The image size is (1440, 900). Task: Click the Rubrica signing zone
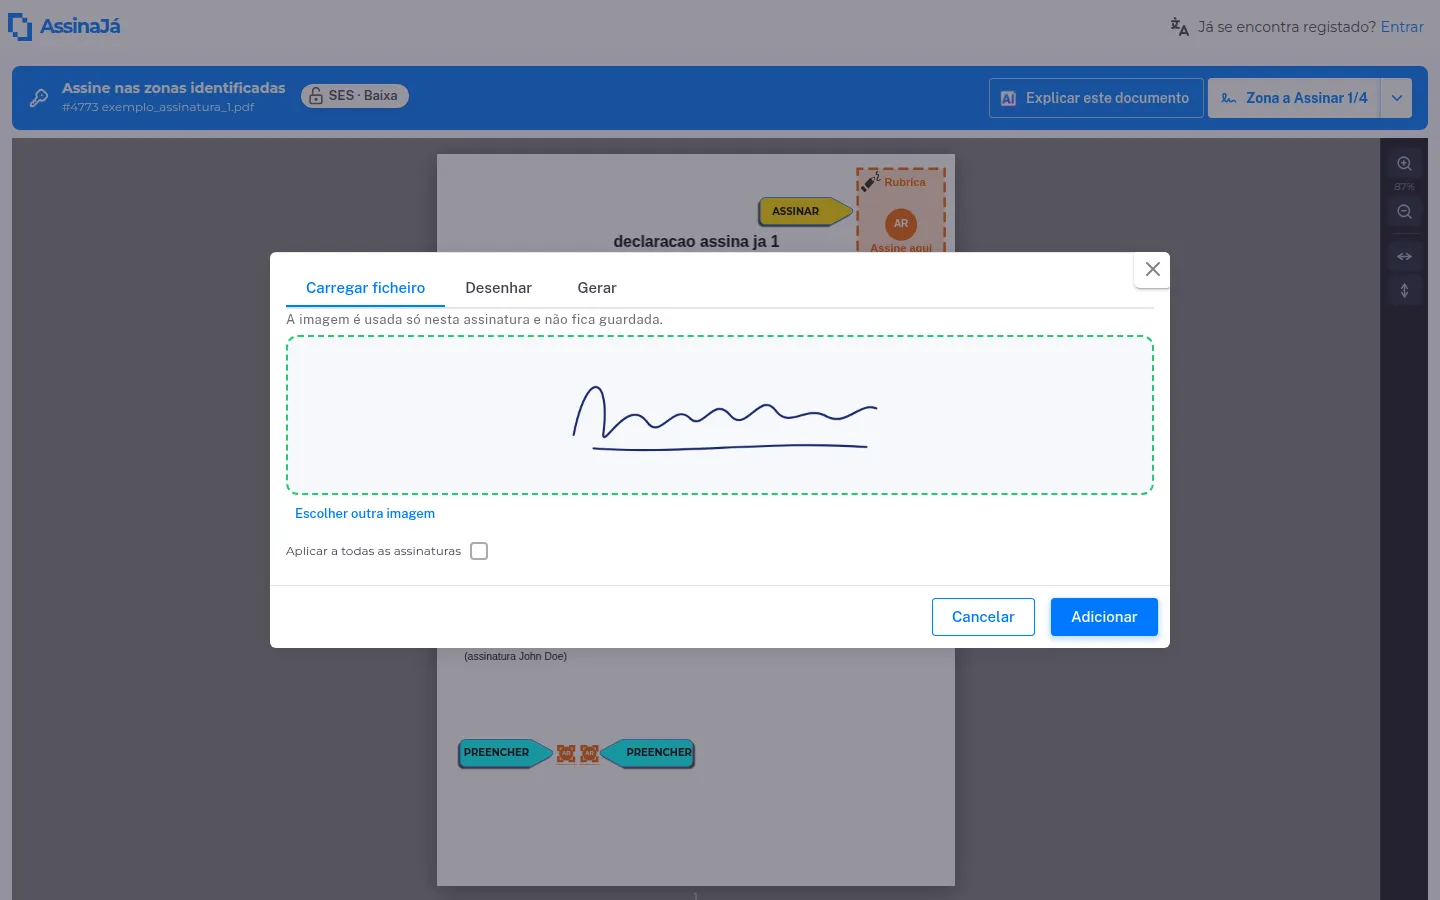(901, 210)
